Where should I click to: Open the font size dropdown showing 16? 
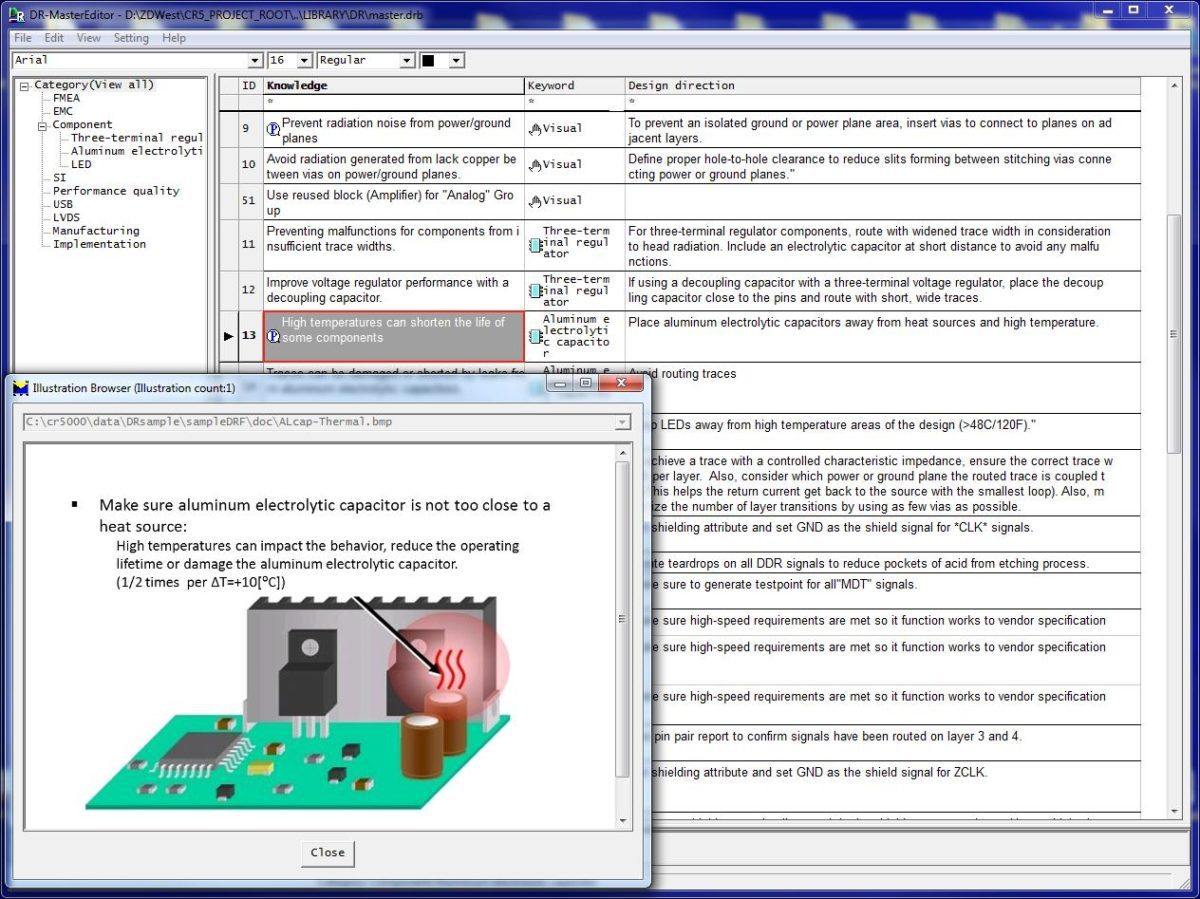pyautogui.click(x=306, y=60)
